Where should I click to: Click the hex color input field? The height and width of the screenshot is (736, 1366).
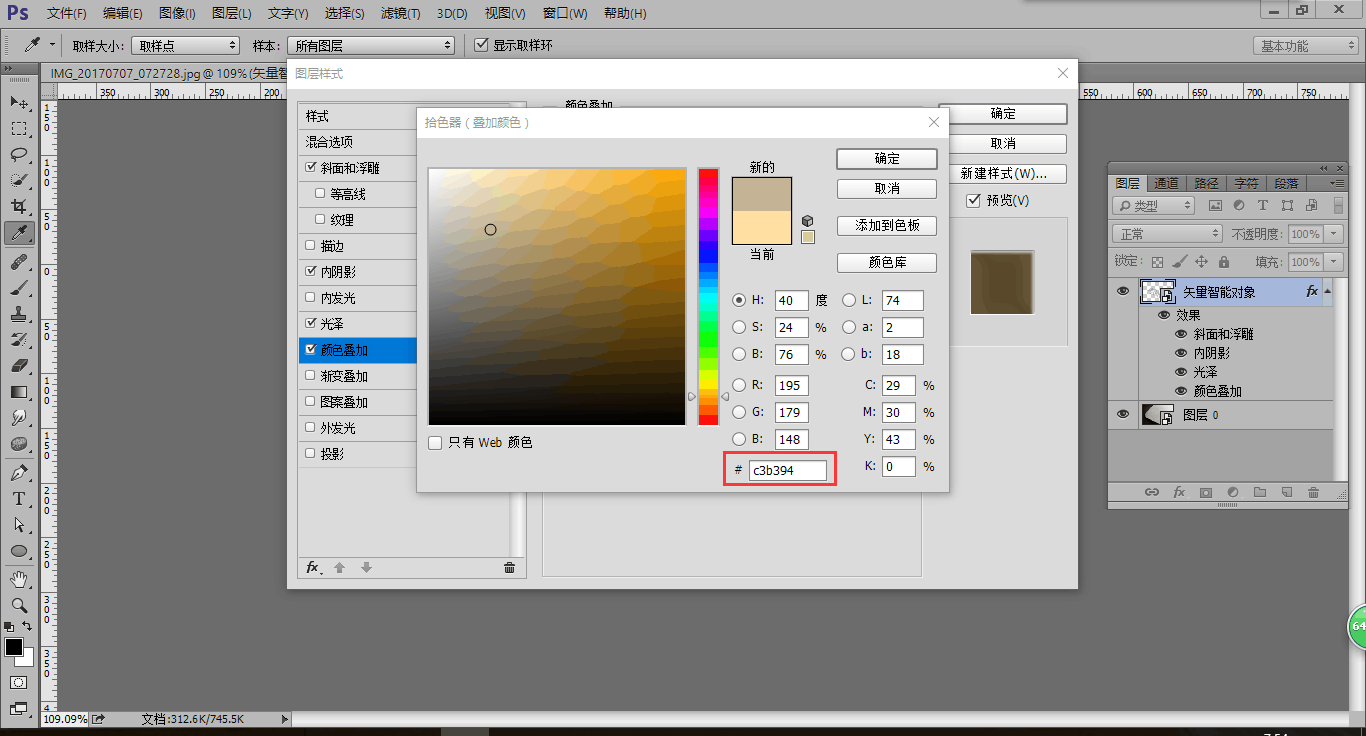(x=787, y=470)
